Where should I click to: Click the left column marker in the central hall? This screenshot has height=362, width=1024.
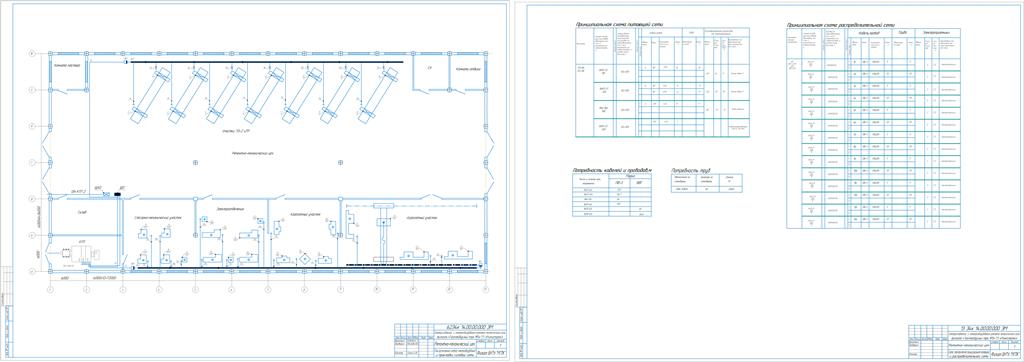pyautogui.click(x=195, y=162)
